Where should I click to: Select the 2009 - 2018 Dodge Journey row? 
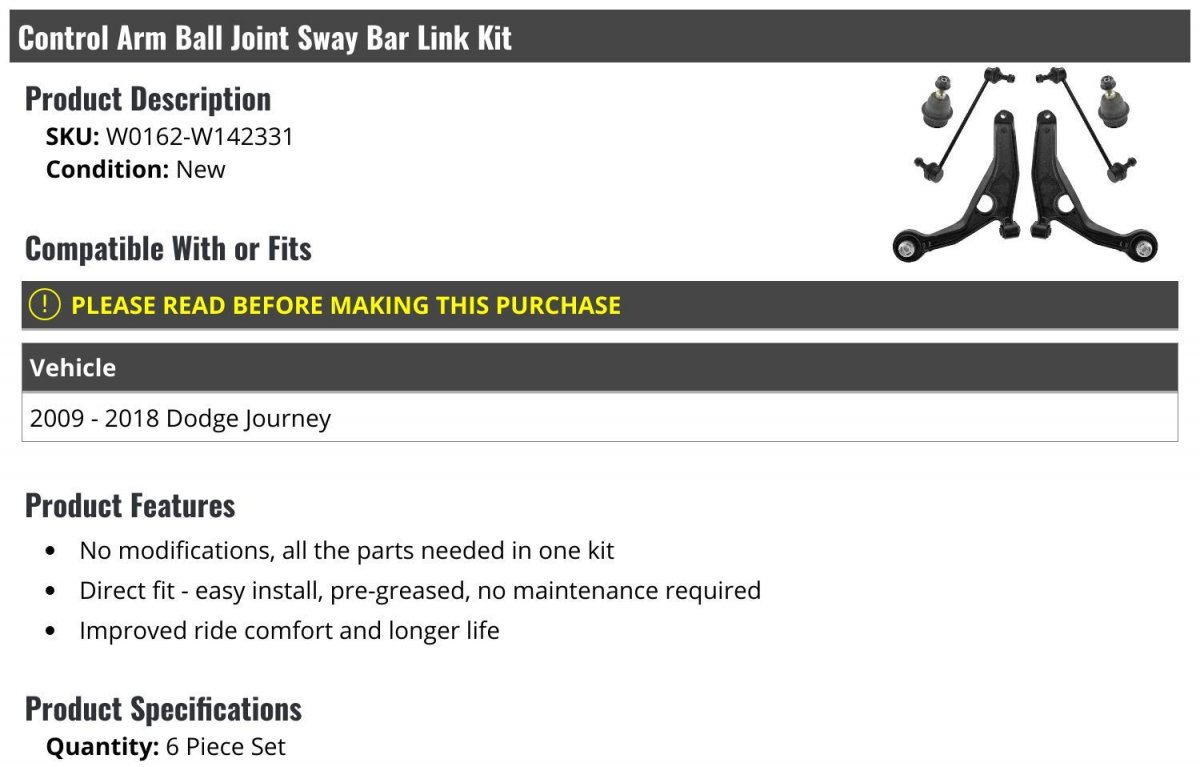(600, 417)
